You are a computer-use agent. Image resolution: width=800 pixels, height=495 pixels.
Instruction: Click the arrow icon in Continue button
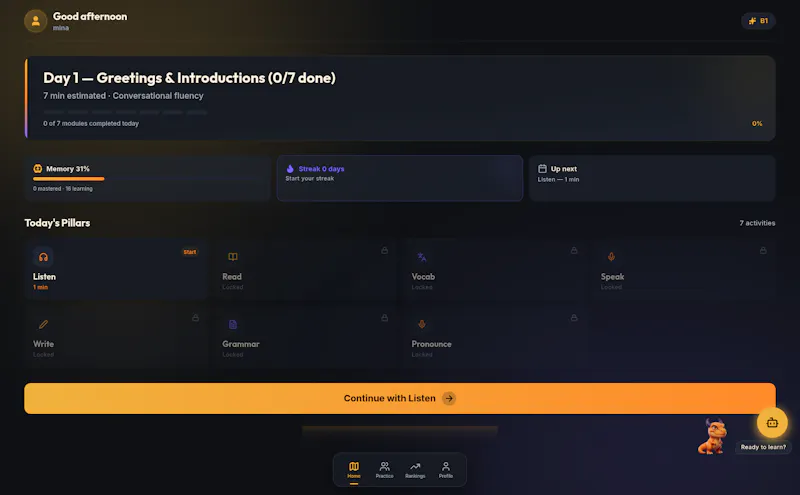pyautogui.click(x=449, y=398)
